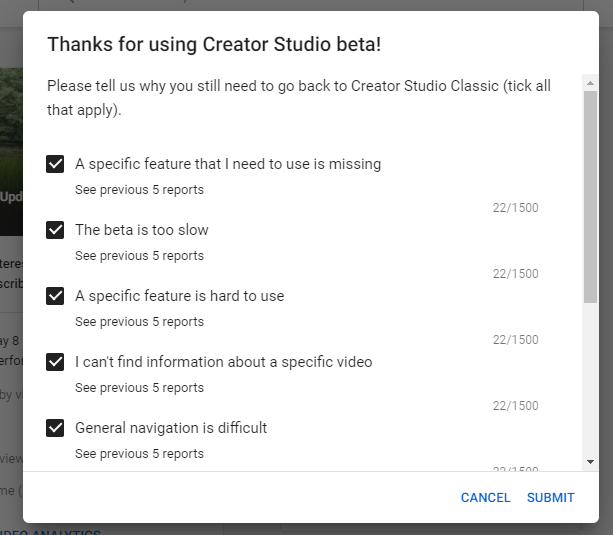This screenshot has height=535, width=613.
Task: Toggle 'I can't find information about a specific video'
Action: [55, 362]
